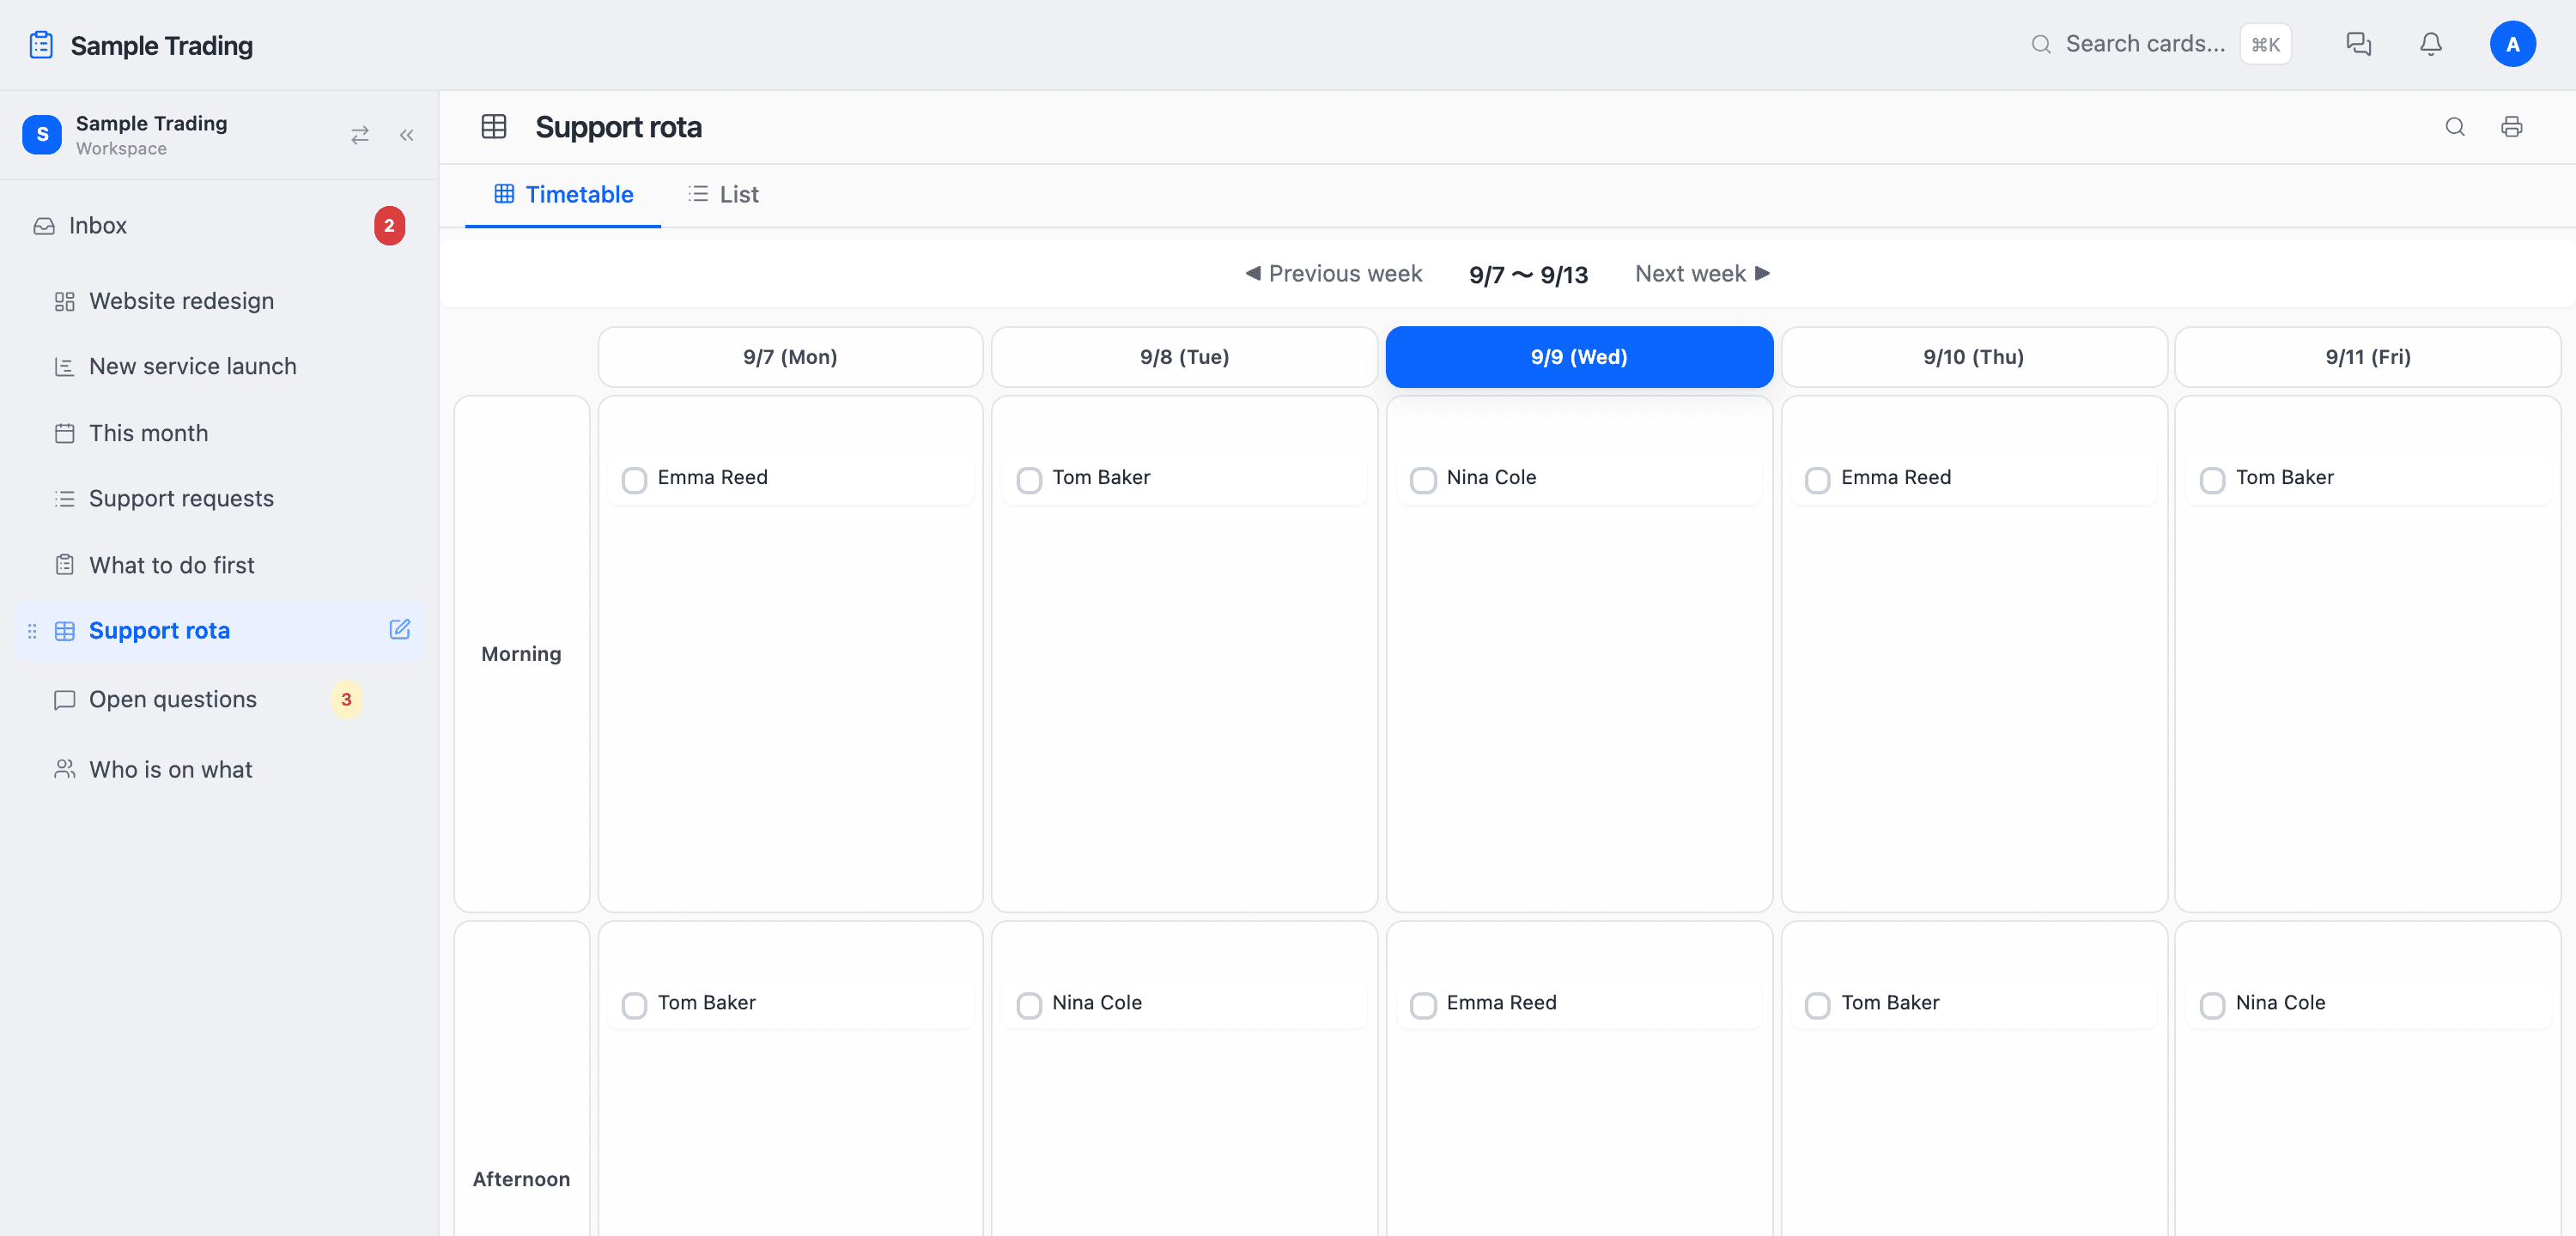Click the magnifier icon in the card search

click(x=2041, y=44)
